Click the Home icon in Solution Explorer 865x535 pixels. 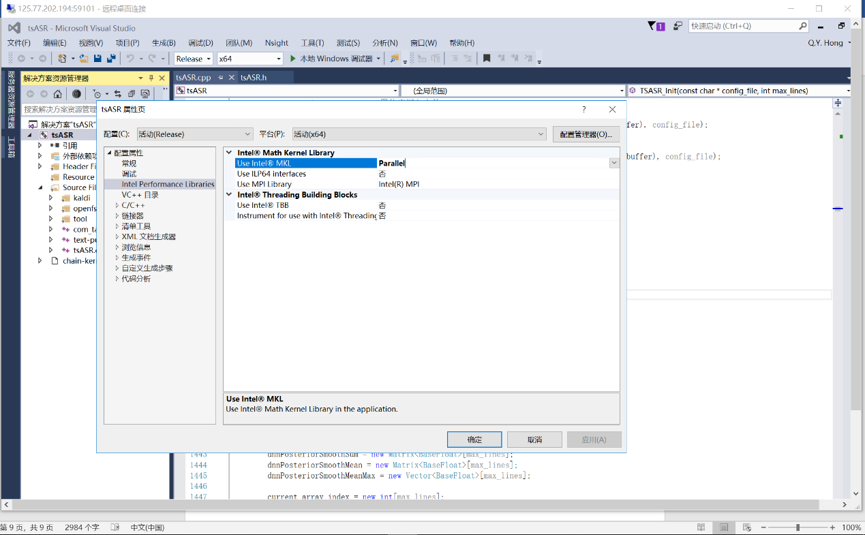pyautogui.click(x=57, y=94)
